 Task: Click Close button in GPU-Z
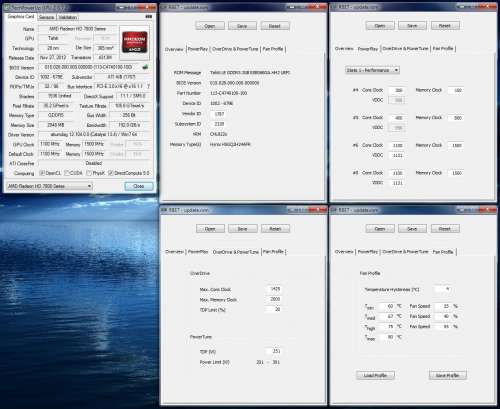tap(139, 186)
